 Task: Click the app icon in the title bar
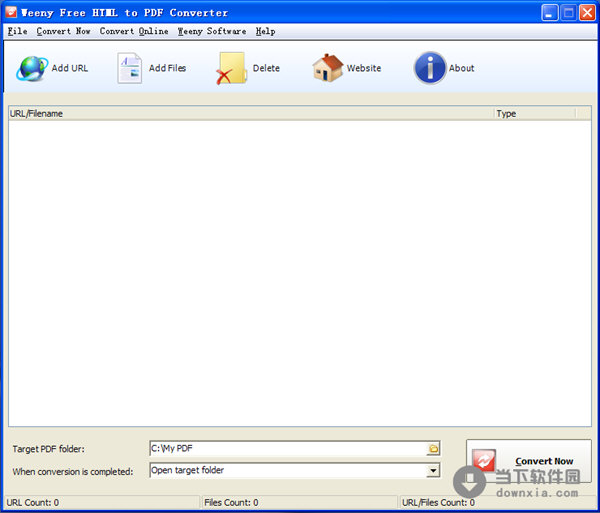point(11,12)
